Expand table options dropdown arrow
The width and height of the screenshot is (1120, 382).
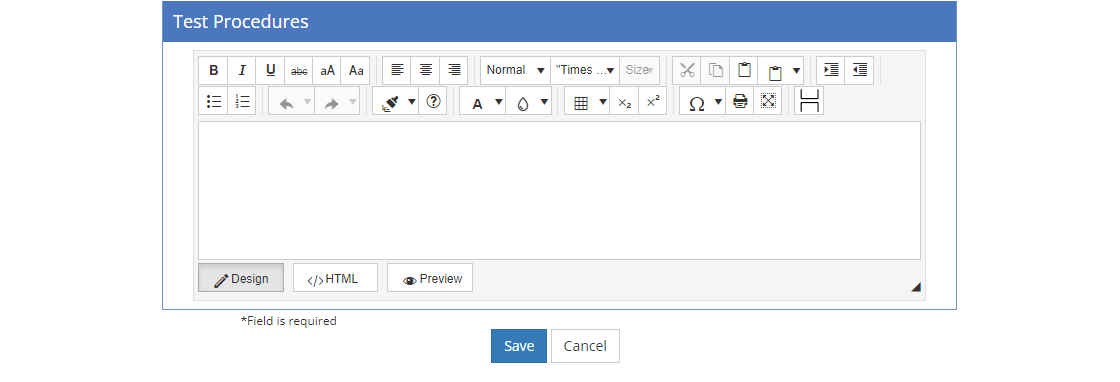[603, 101]
